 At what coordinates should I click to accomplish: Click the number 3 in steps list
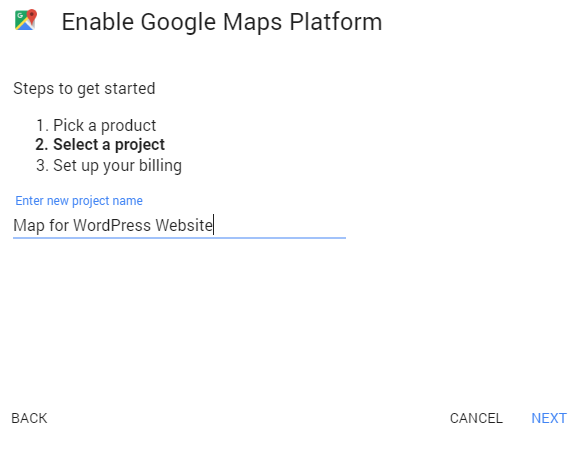[42, 166]
